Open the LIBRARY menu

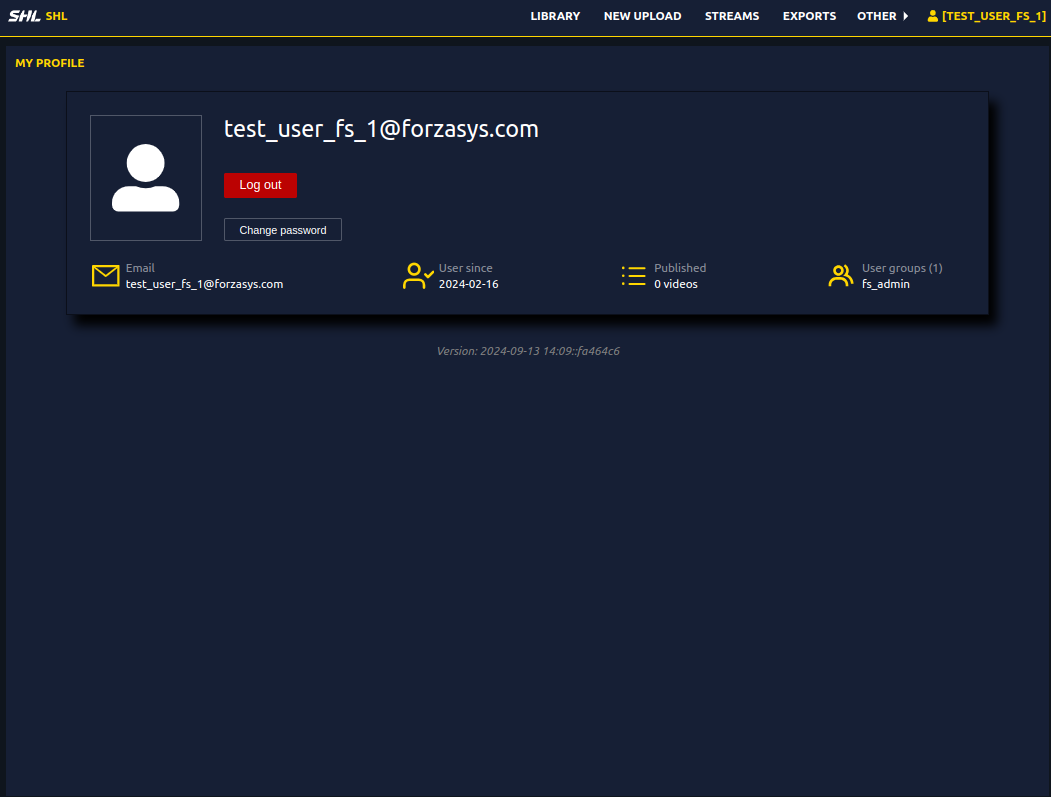pyautogui.click(x=555, y=16)
